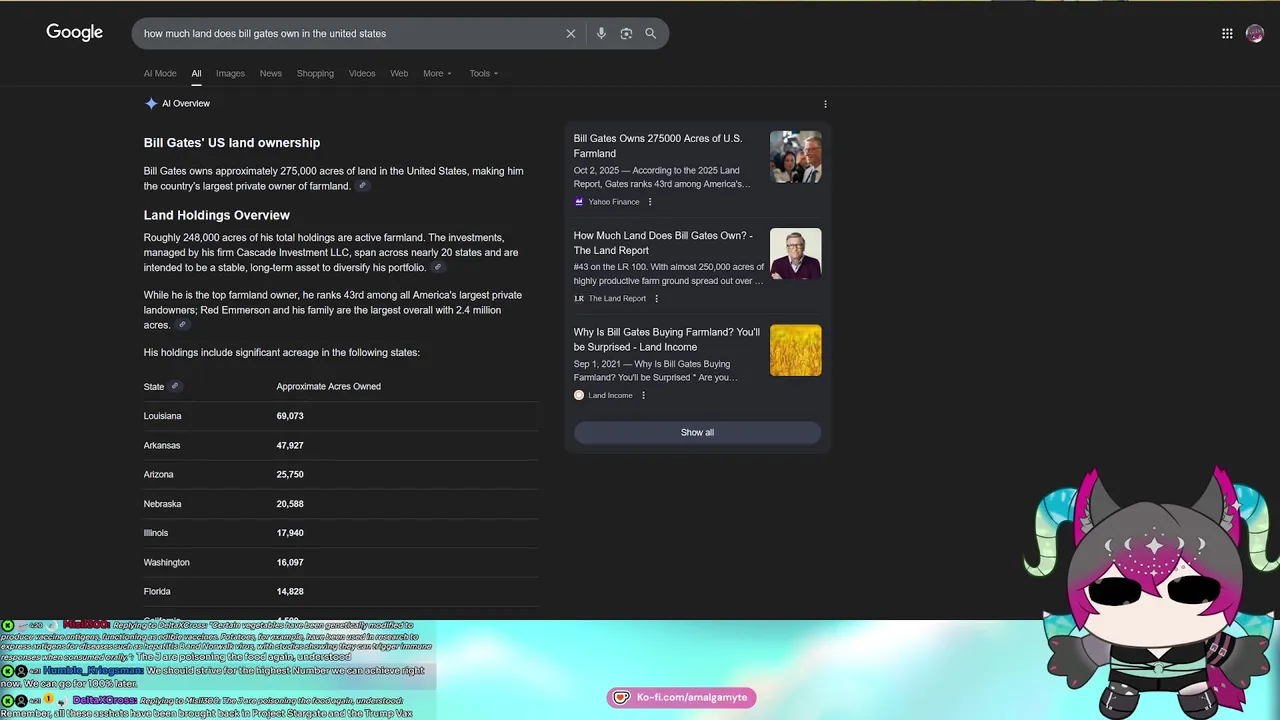Open AI Overview three-dot options
Viewport: 1280px width, 720px height.
click(825, 104)
